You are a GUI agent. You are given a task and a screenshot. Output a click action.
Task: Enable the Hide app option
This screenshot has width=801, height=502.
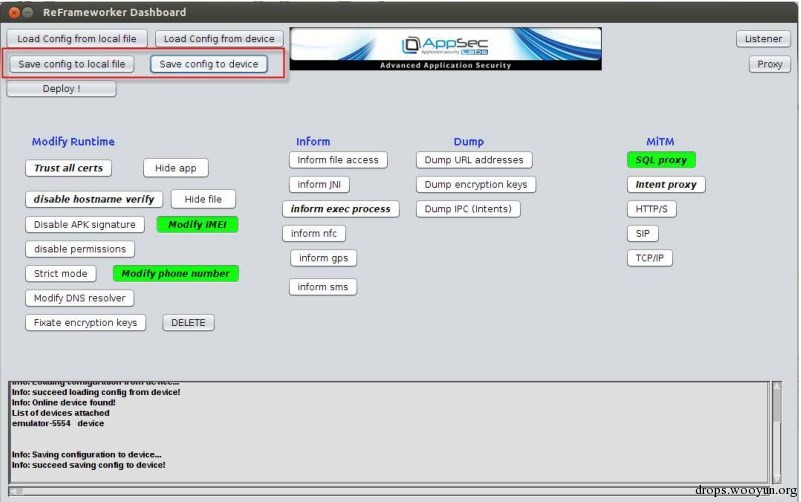click(175, 168)
